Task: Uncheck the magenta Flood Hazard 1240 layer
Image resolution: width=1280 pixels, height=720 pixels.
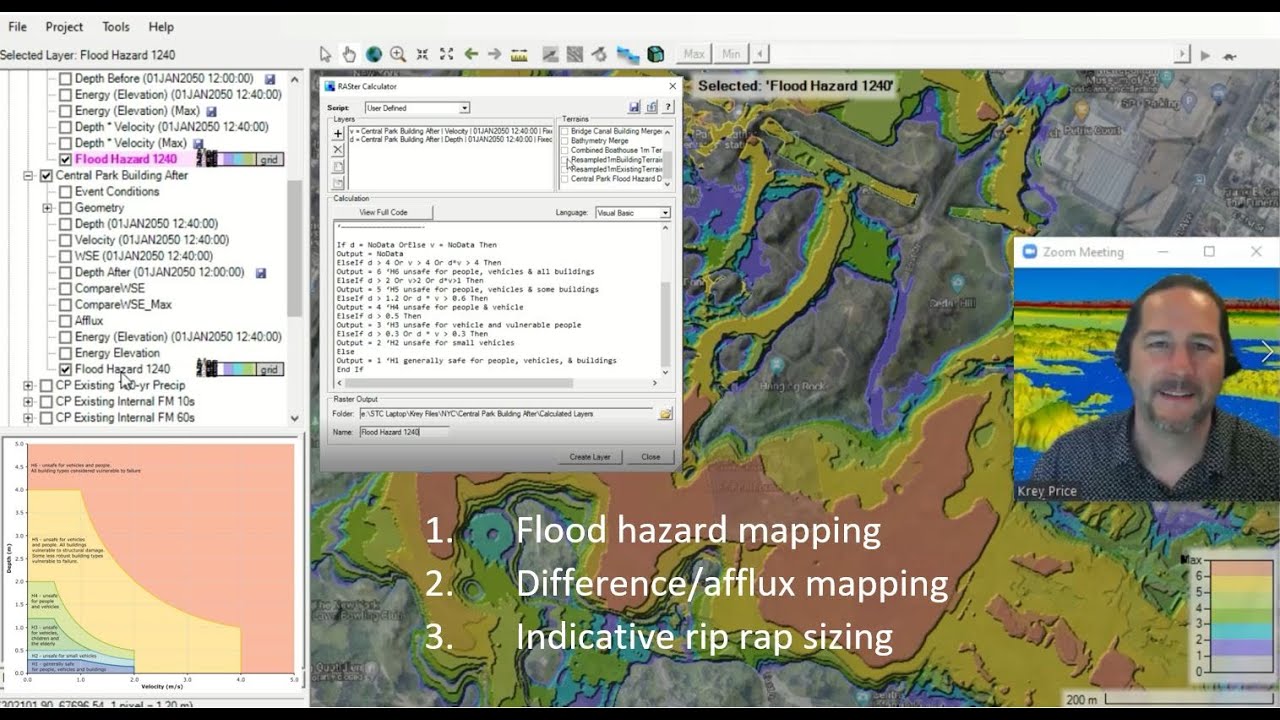Action: point(66,159)
